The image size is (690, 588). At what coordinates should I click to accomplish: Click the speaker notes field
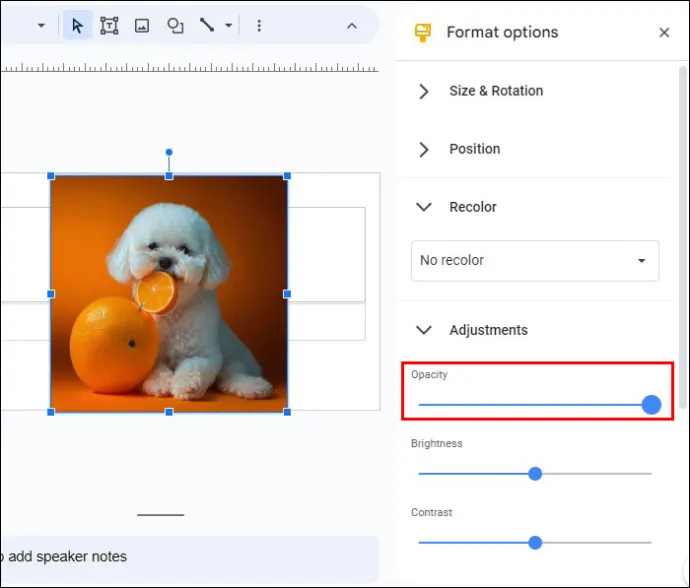[x=189, y=559]
